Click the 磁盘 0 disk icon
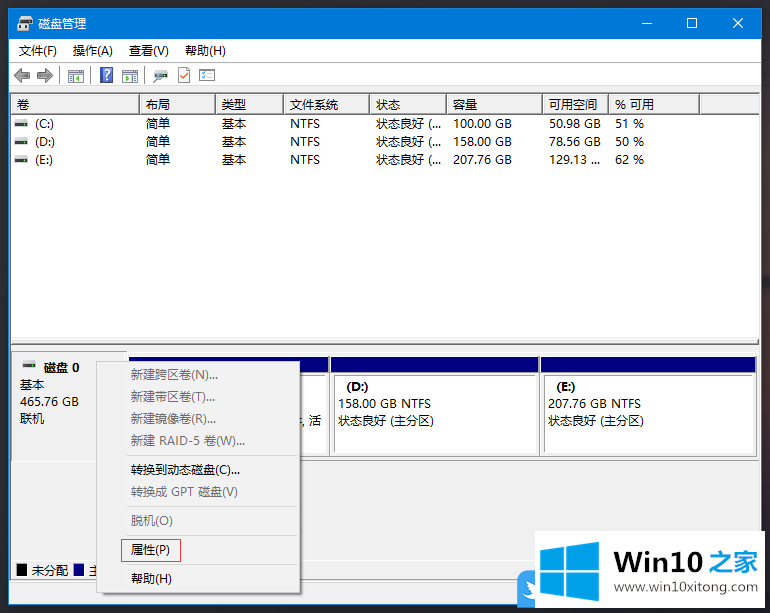The width and height of the screenshot is (770, 613). [29, 365]
